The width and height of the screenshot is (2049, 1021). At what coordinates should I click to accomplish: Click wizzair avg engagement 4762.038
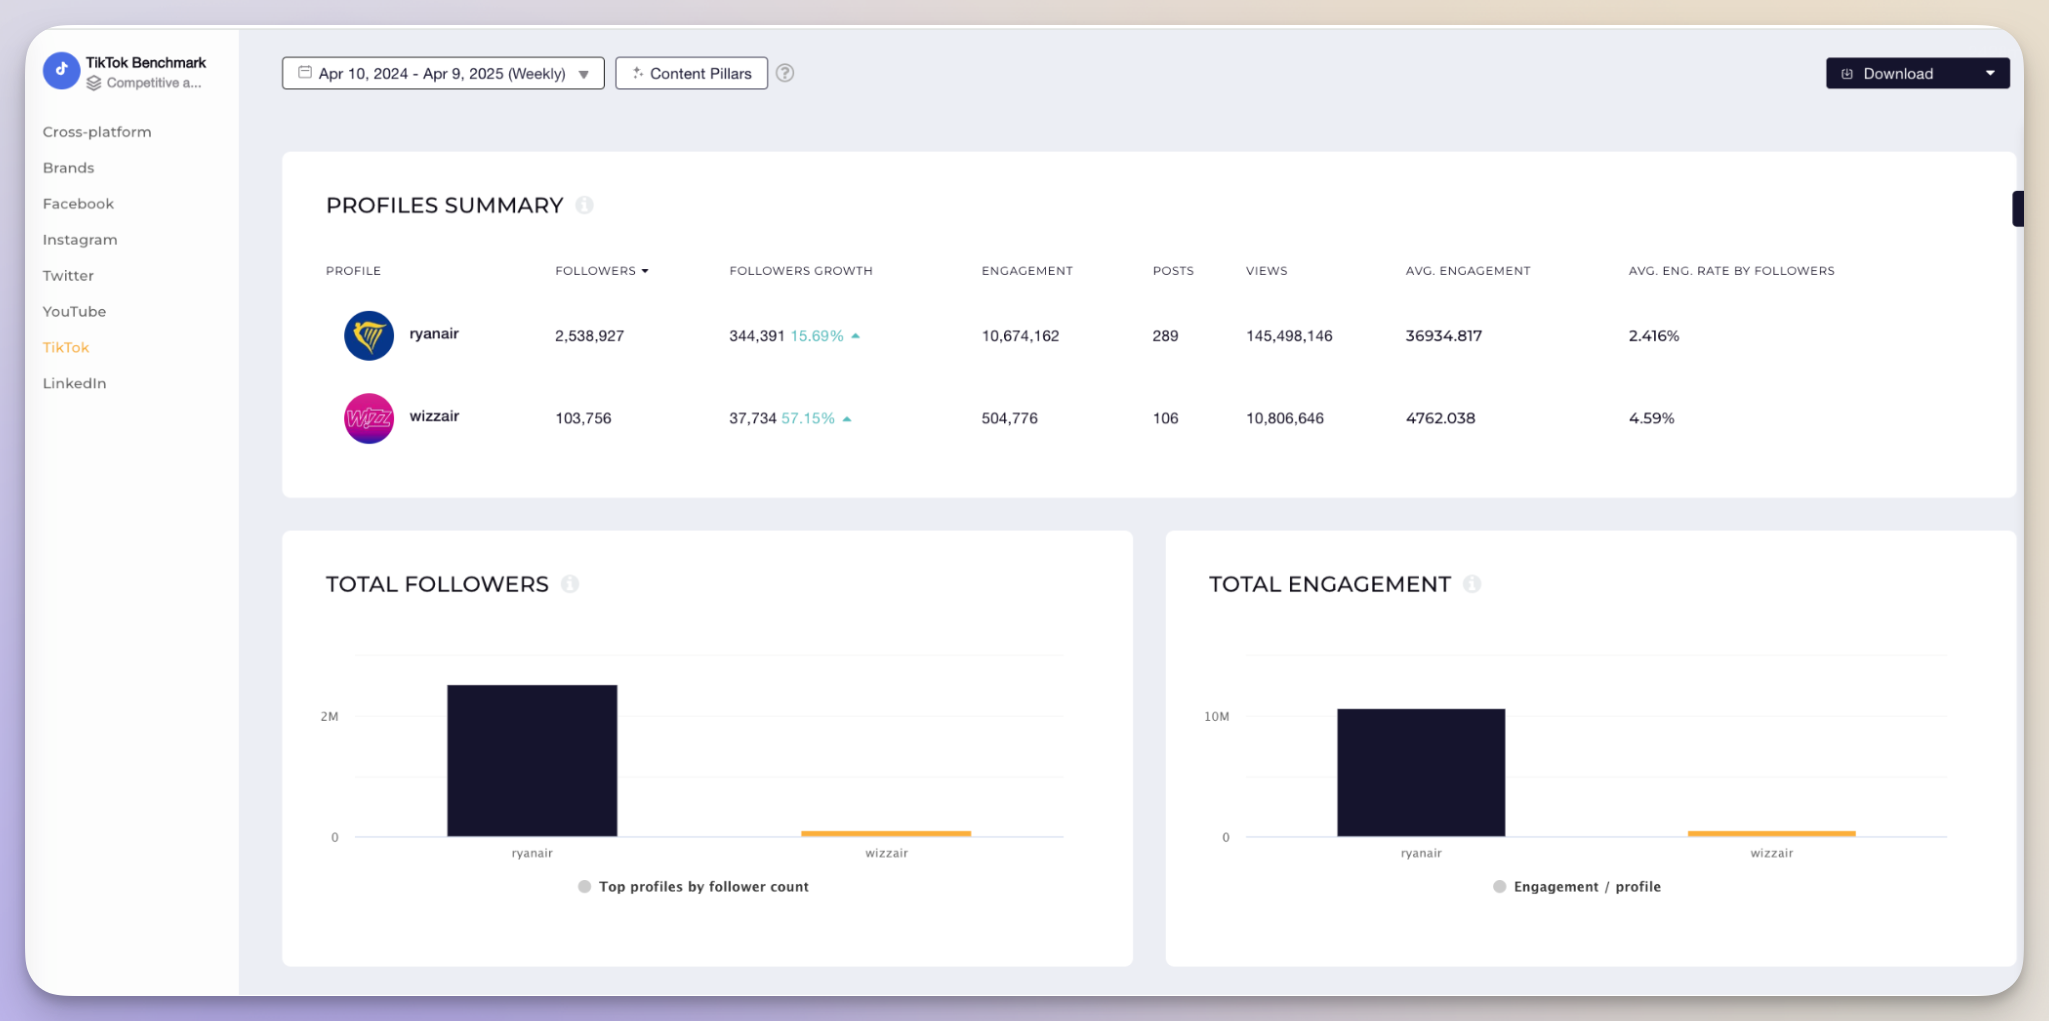[1440, 418]
